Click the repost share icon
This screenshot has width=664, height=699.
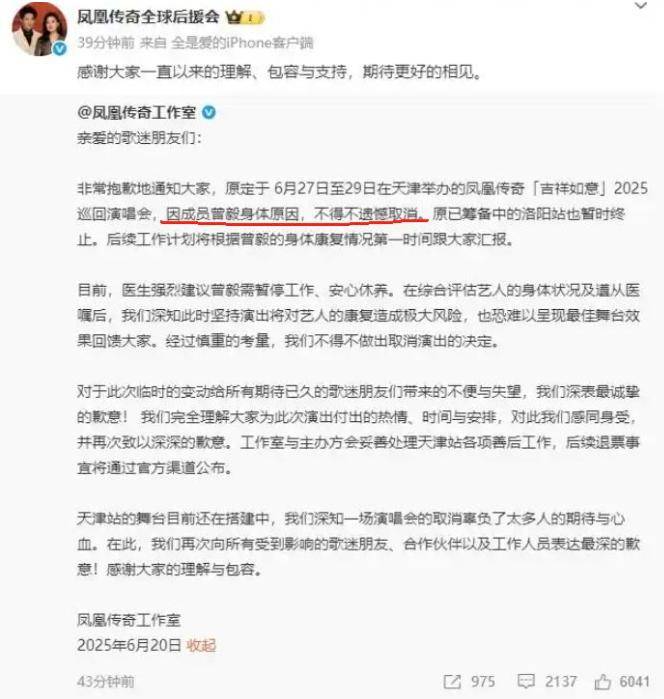point(452,681)
